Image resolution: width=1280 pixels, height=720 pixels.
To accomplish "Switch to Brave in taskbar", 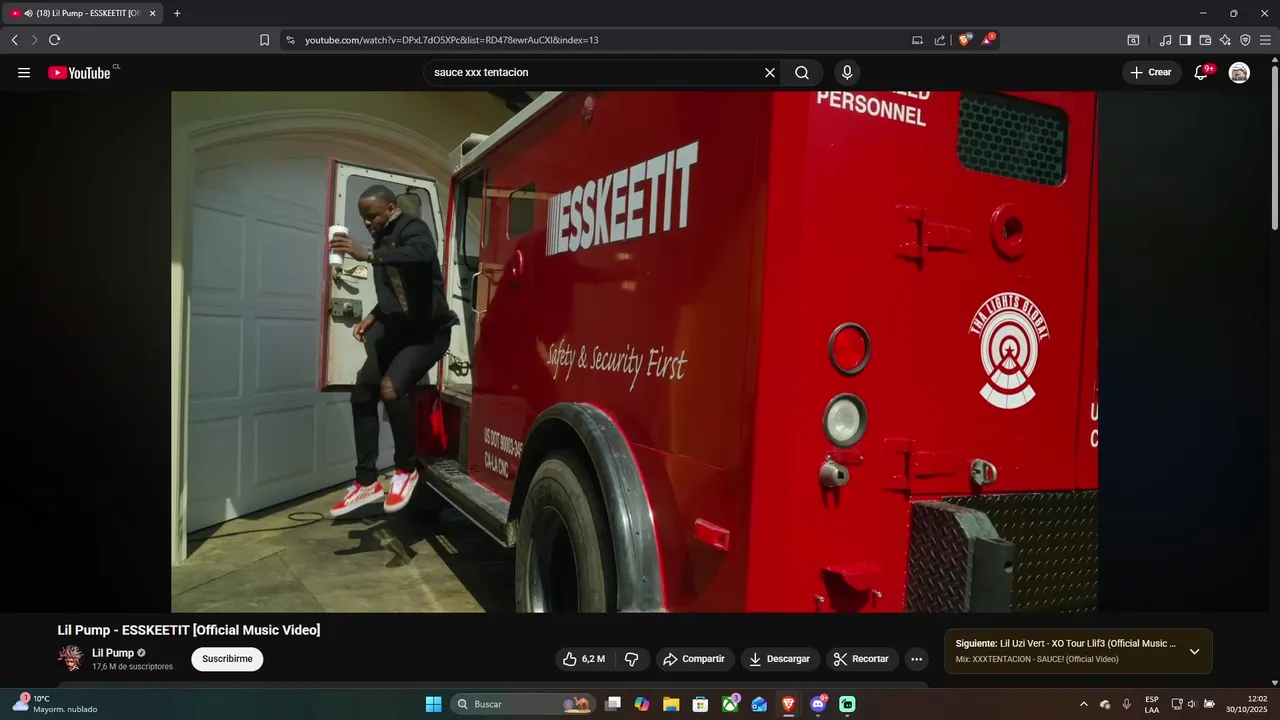I will [x=789, y=704].
